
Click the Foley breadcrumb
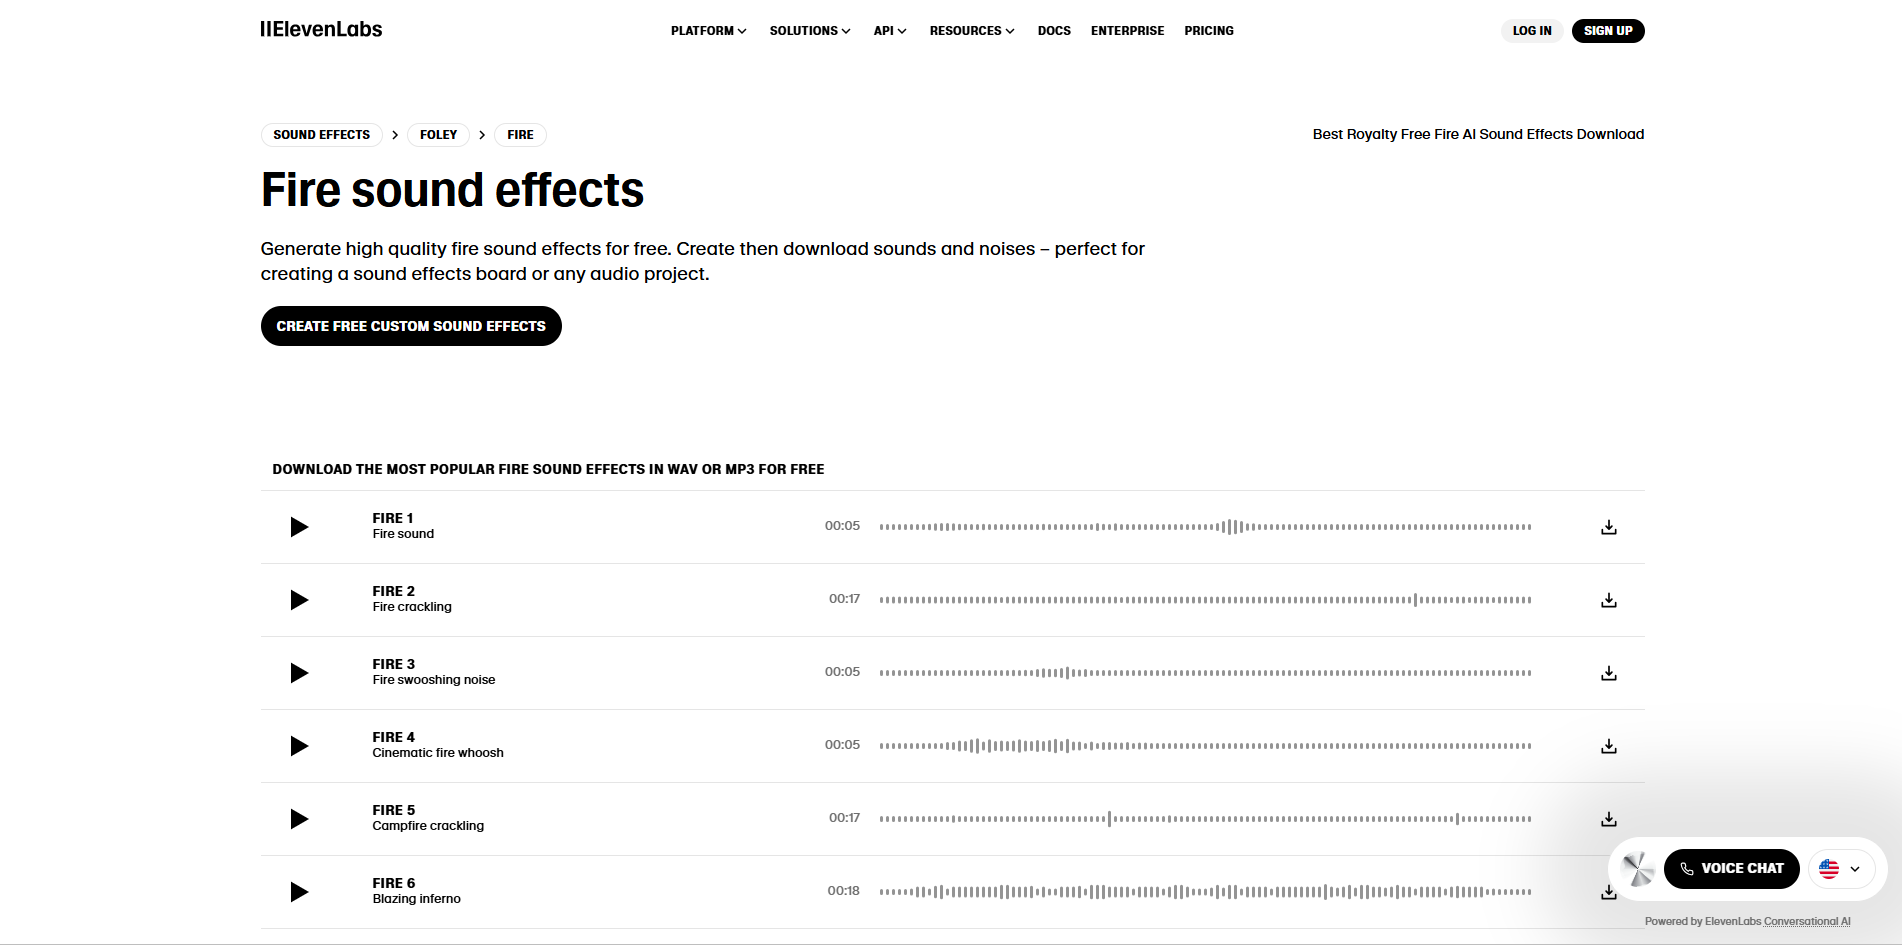(x=438, y=134)
